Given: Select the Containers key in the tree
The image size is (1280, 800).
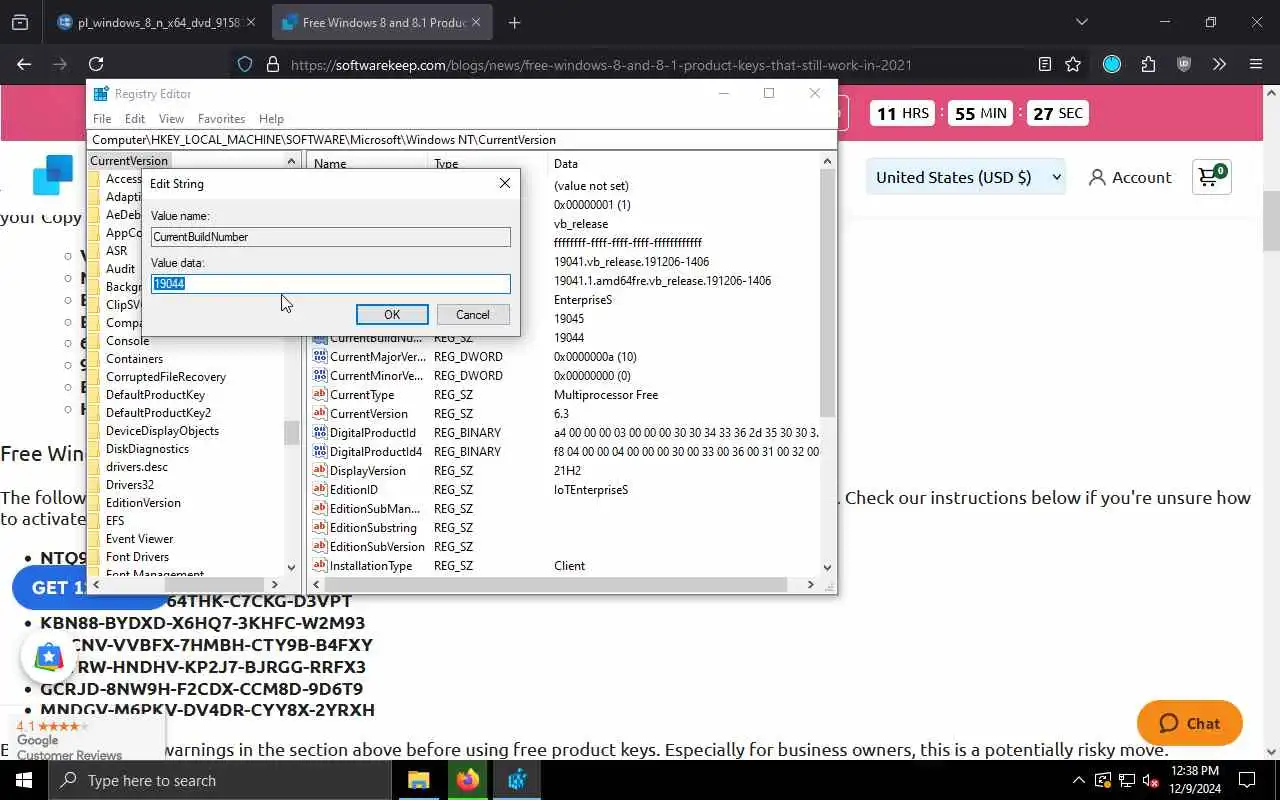Looking at the screenshot, I should click(x=134, y=359).
